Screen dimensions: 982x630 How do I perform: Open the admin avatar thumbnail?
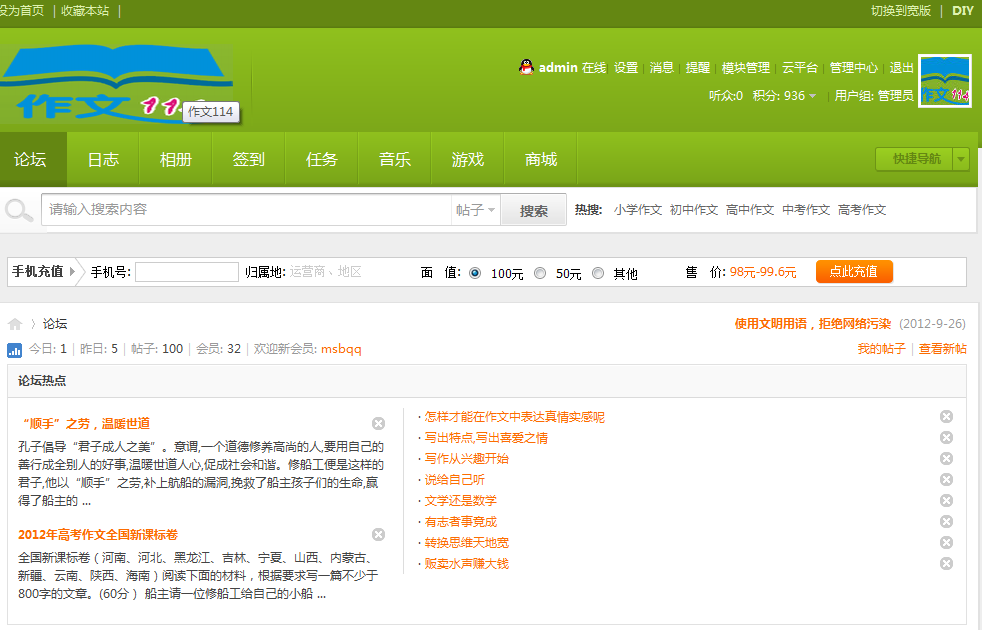coord(944,81)
